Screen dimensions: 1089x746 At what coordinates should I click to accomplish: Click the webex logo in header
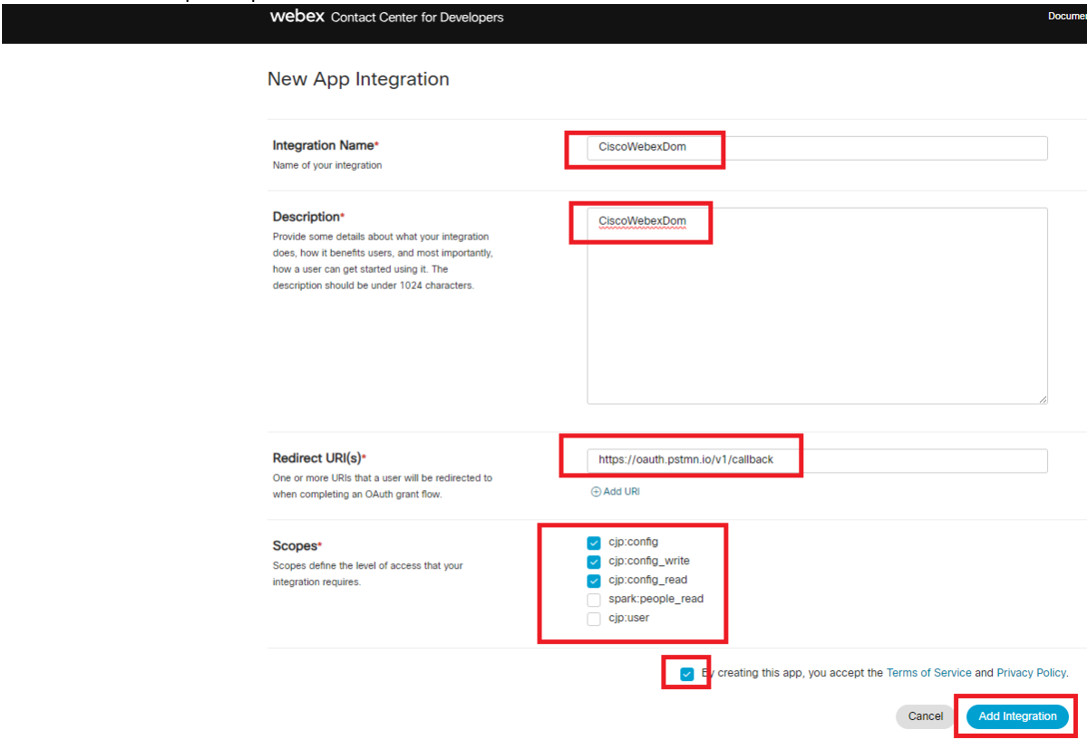point(297,16)
